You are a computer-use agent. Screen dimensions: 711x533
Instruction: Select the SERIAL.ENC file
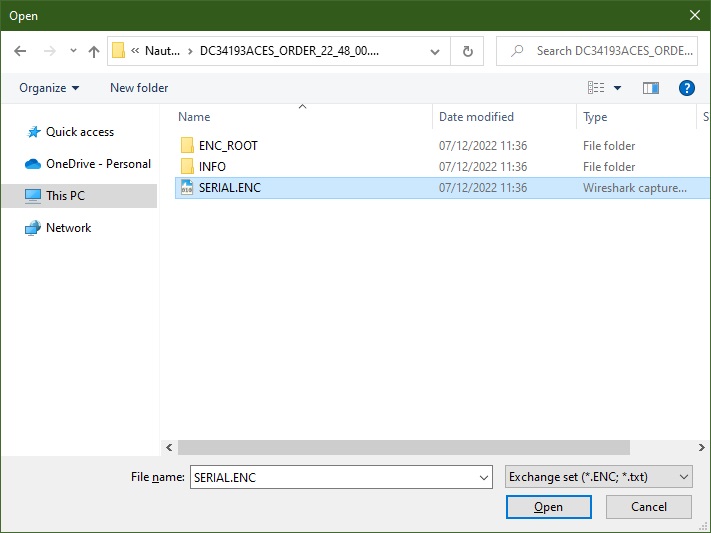(442, 188)
